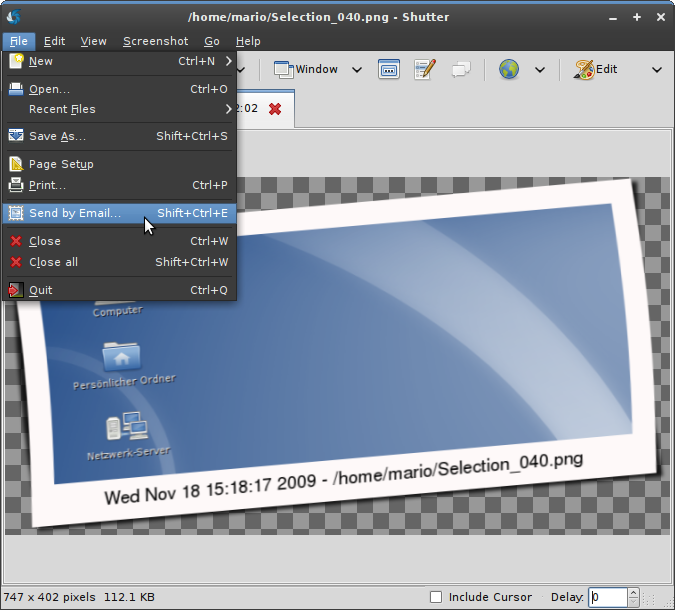675x610 pixels.
Task: Click the capture menu screenshot icon
Action: point(389,69)
